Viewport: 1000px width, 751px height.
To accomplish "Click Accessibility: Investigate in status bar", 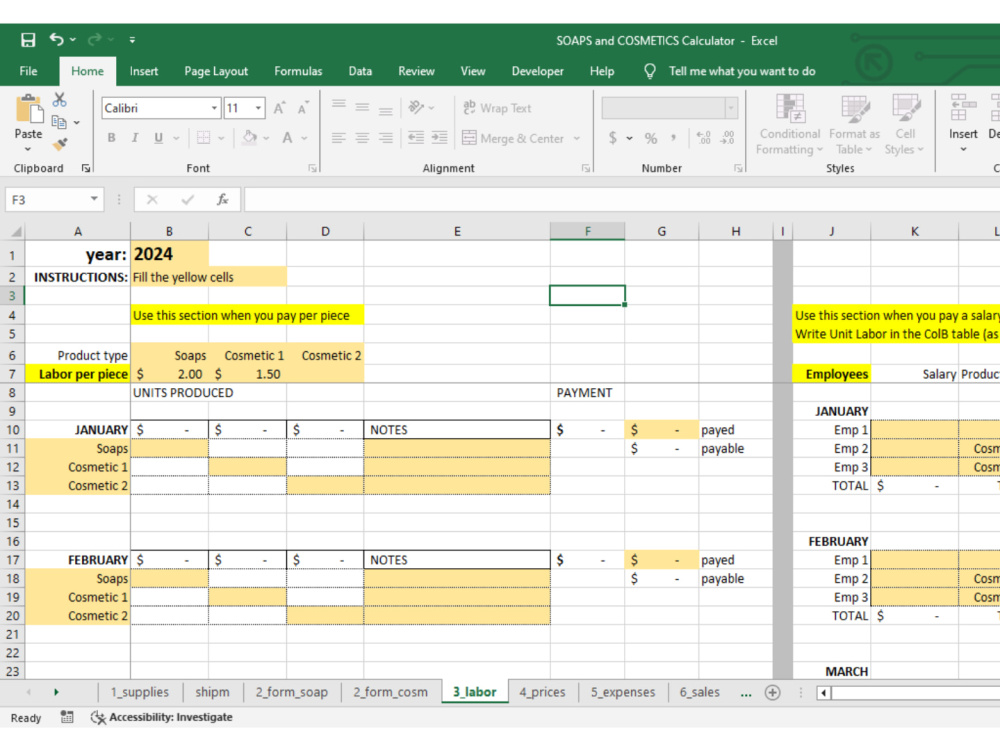I will pos(162,717).
